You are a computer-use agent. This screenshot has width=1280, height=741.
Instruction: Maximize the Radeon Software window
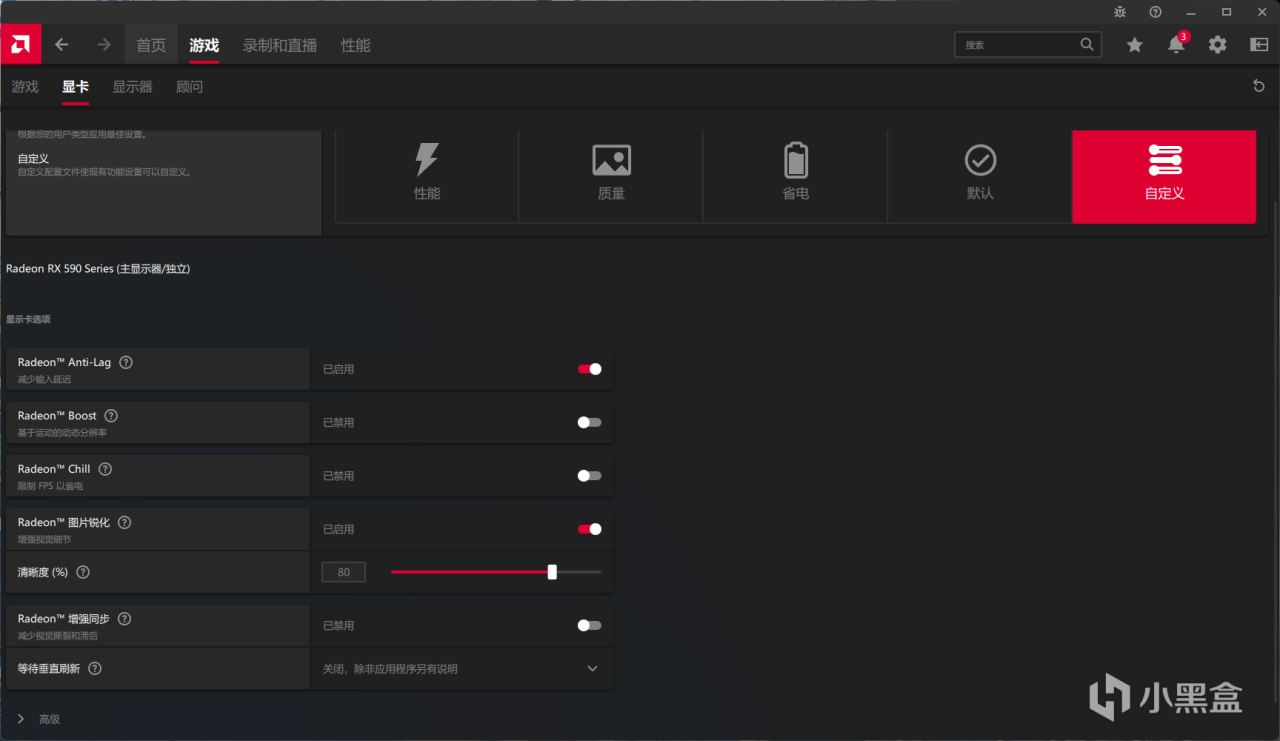point(1227,12)
